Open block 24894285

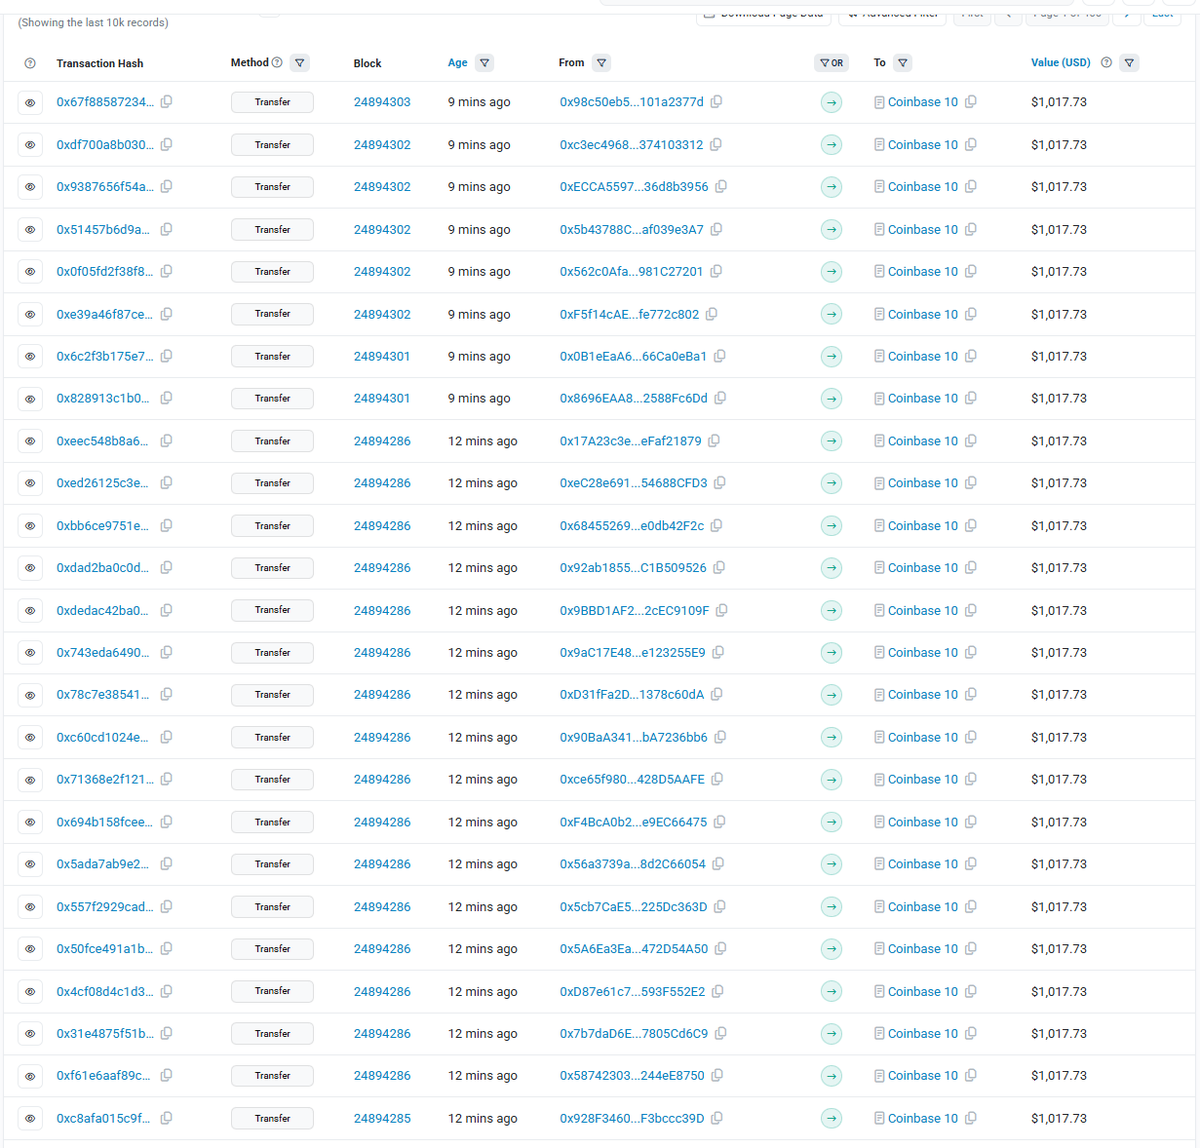tap(382, 1118)
